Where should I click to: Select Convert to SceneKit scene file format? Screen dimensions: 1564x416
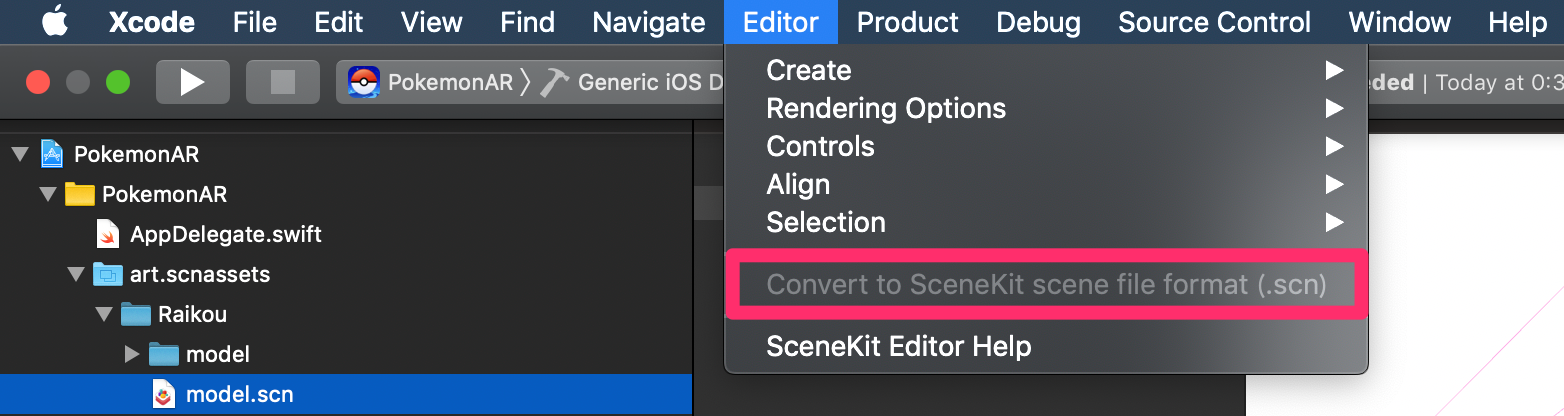[x=1046, y=284]
